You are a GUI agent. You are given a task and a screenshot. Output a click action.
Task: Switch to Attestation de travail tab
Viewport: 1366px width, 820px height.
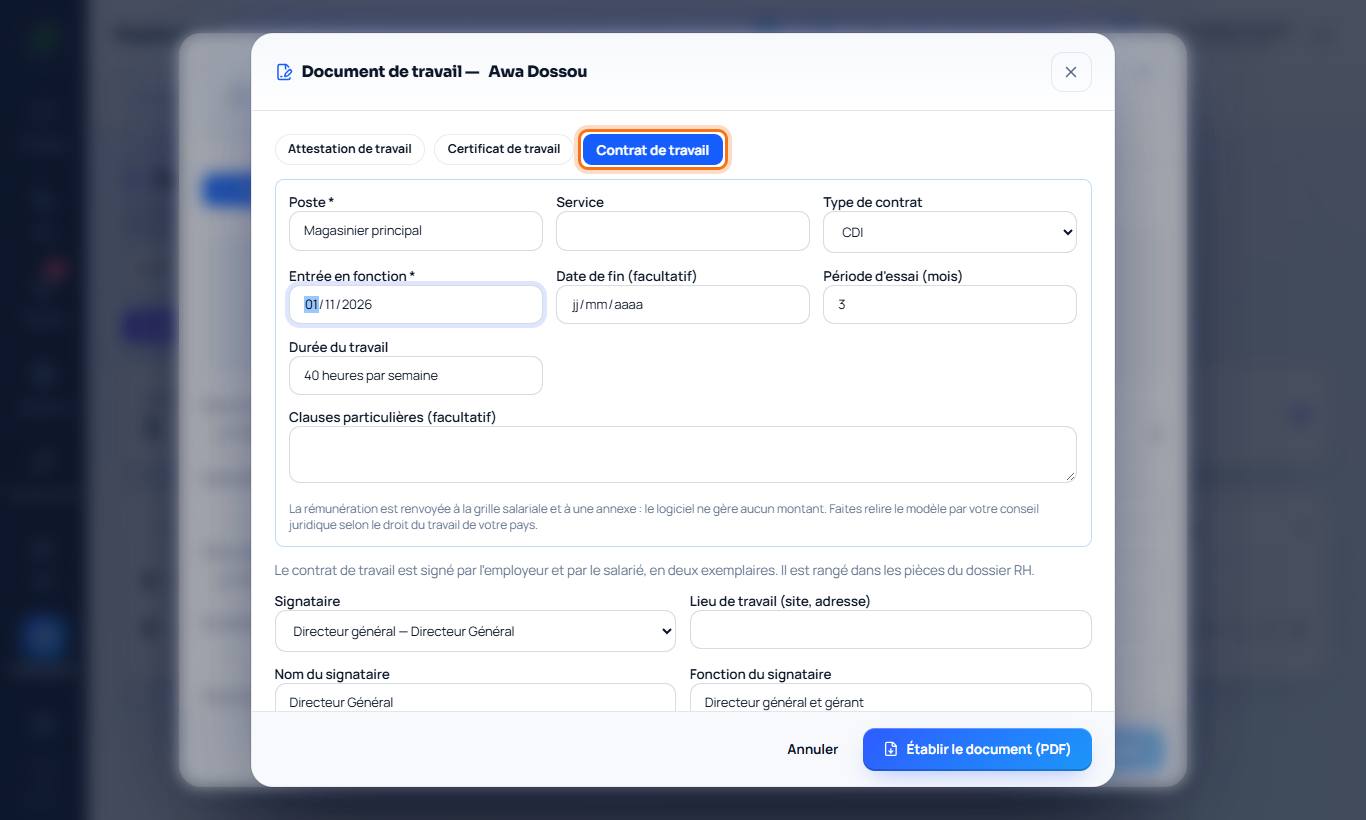click(x=350, y=149)
